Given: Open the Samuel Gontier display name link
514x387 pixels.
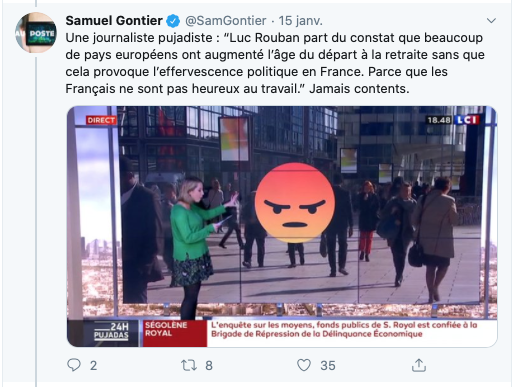Looking at the screenshot, I should pyautogui.click(x=114, y=21).
